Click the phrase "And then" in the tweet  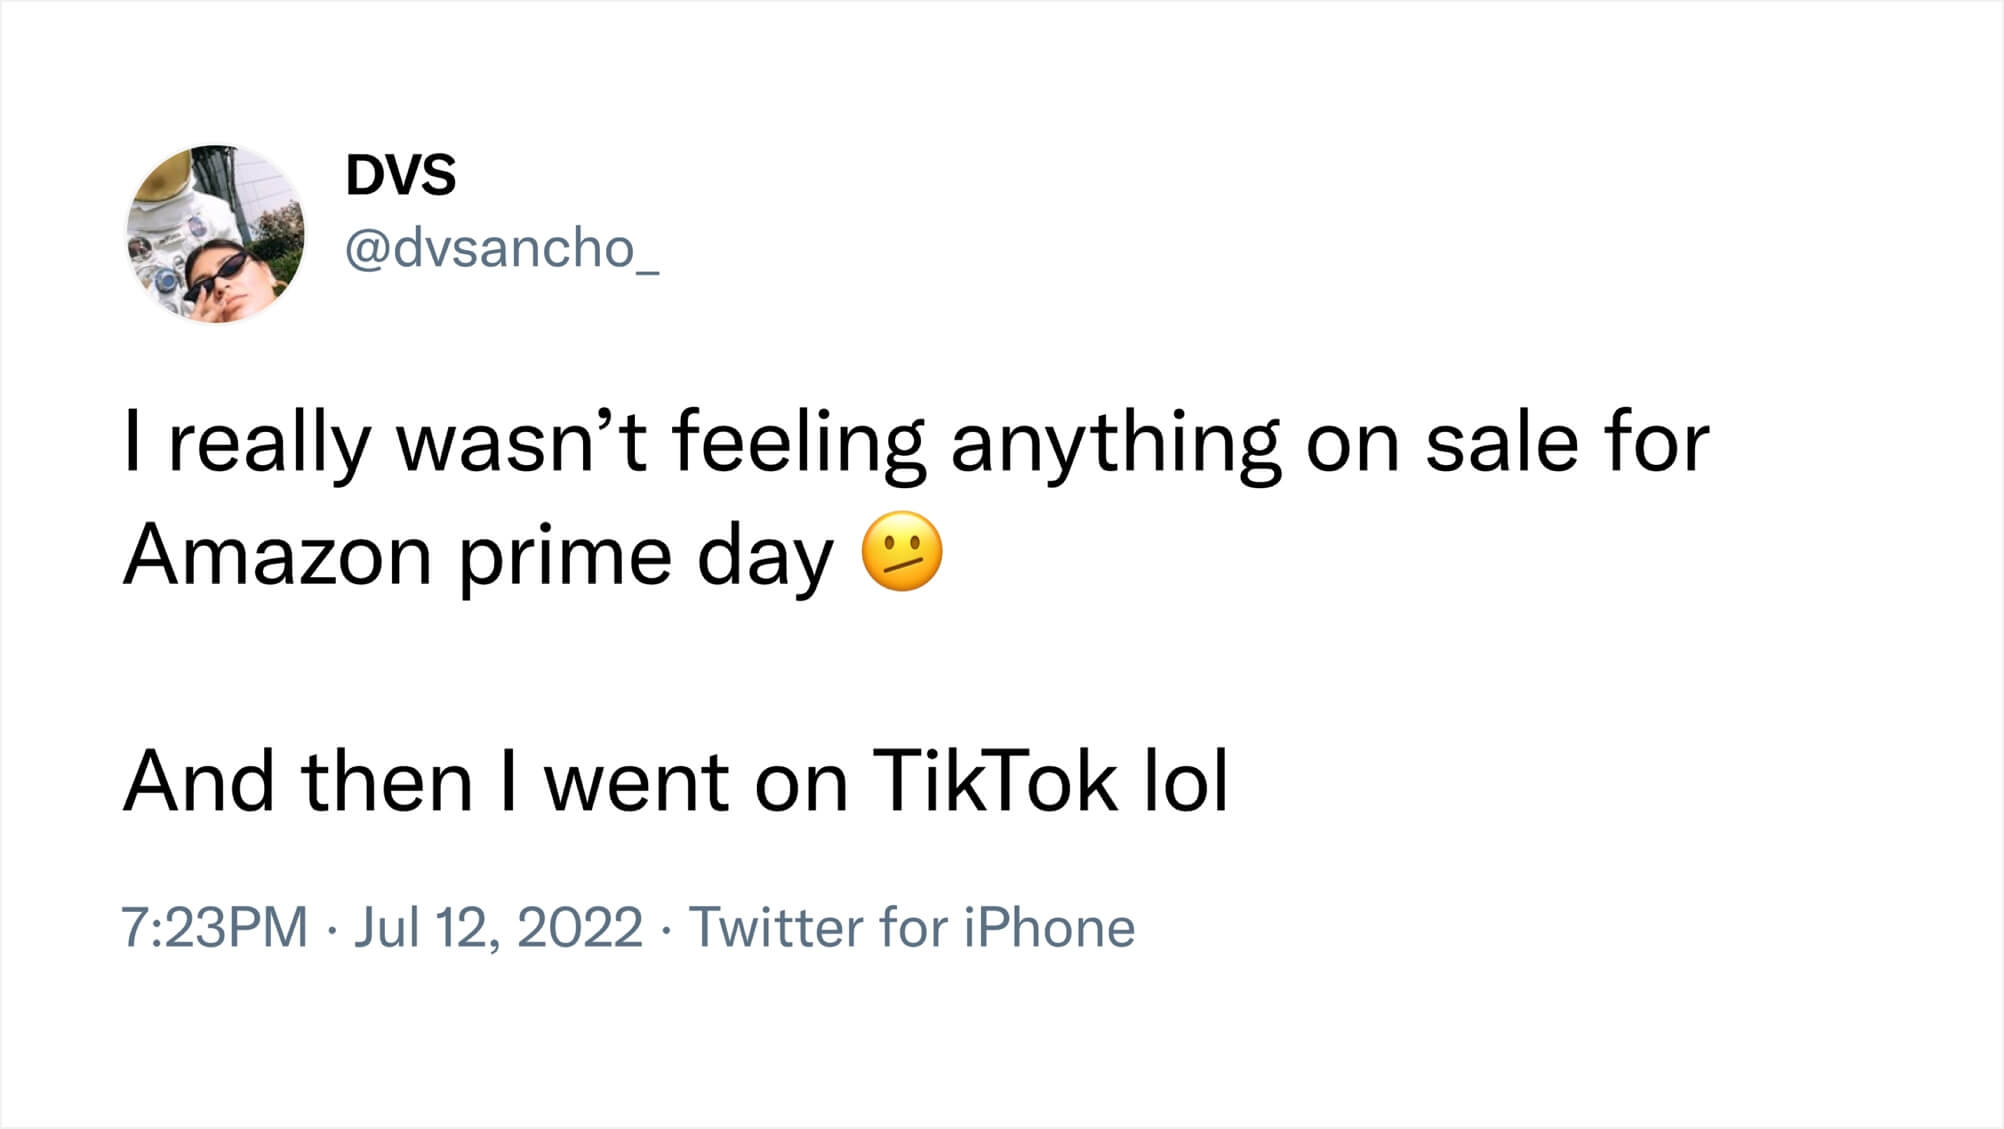pos(298,781)
